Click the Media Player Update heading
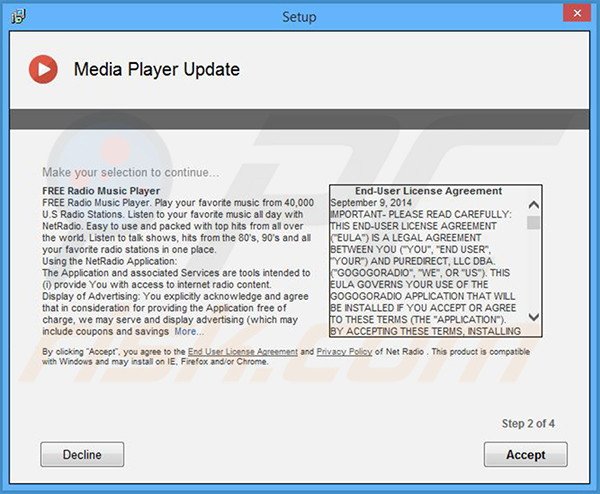Viewport: 600px width, 494px height. 157,69
